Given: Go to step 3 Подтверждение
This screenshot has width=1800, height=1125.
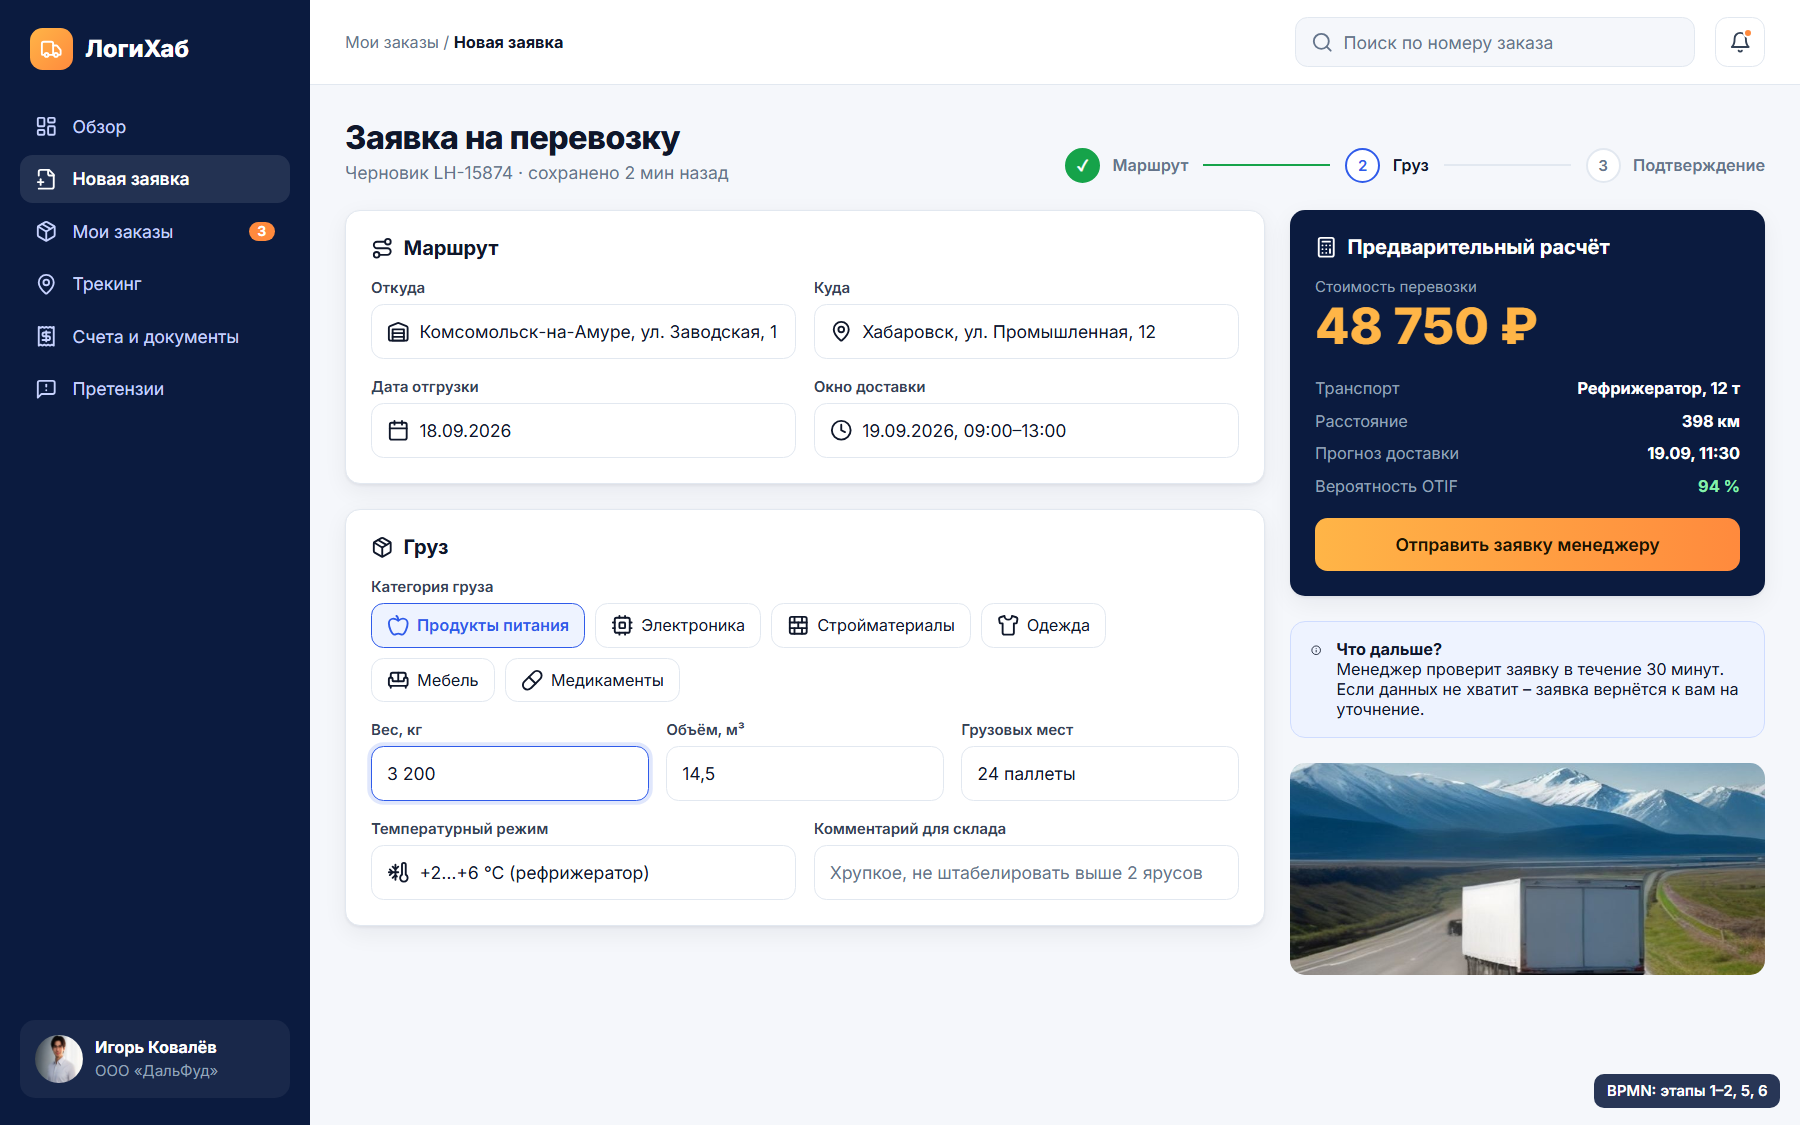Looking at the screenshot, I should click(1676, 165).
